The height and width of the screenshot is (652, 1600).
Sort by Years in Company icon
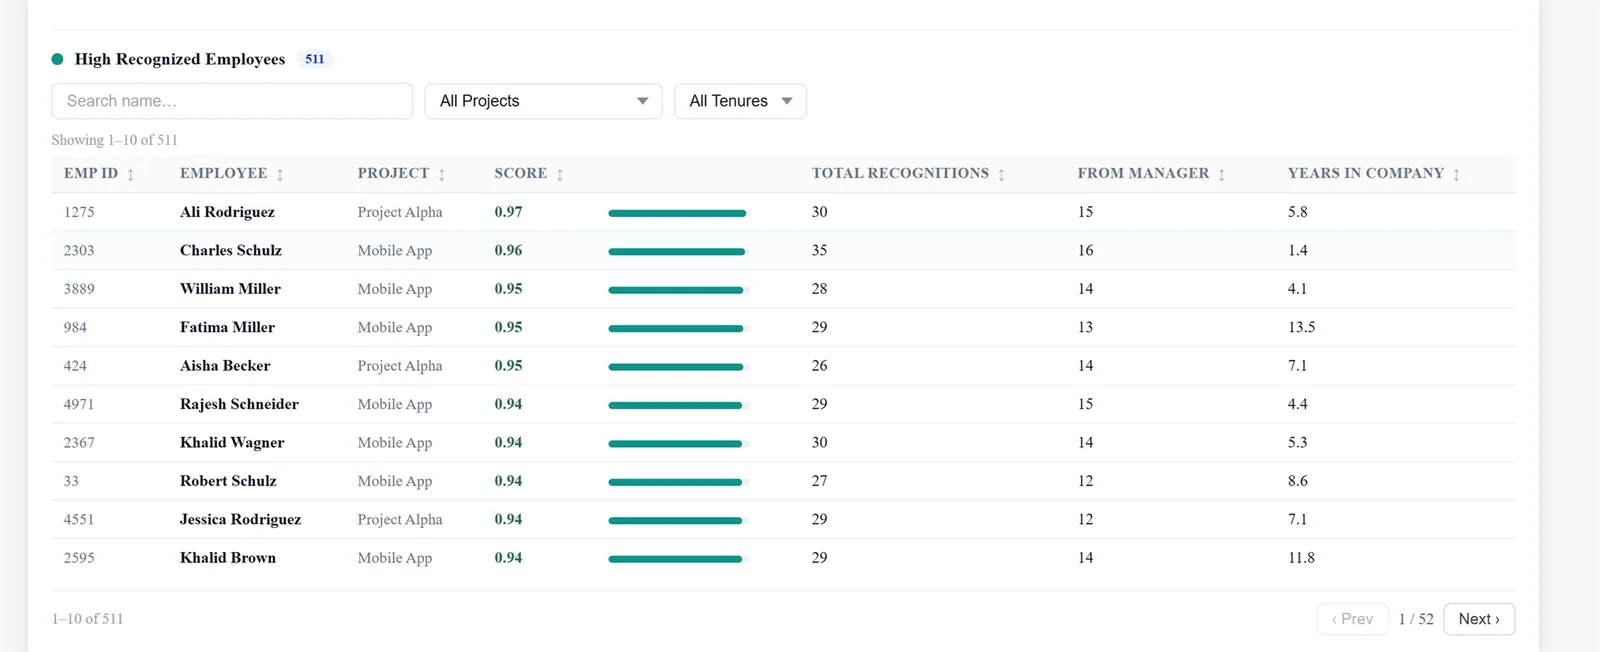(1457, 175)
